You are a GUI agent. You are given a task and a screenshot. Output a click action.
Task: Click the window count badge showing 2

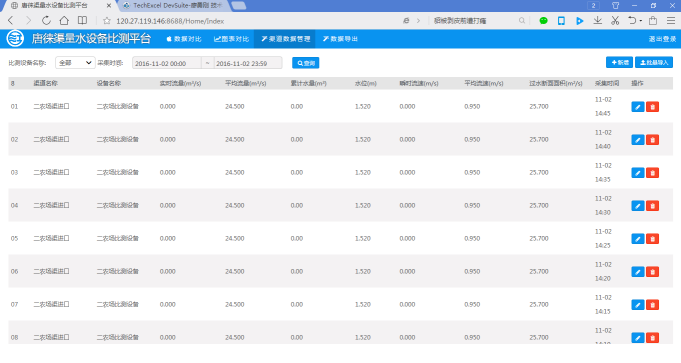(x=593, y=6)
